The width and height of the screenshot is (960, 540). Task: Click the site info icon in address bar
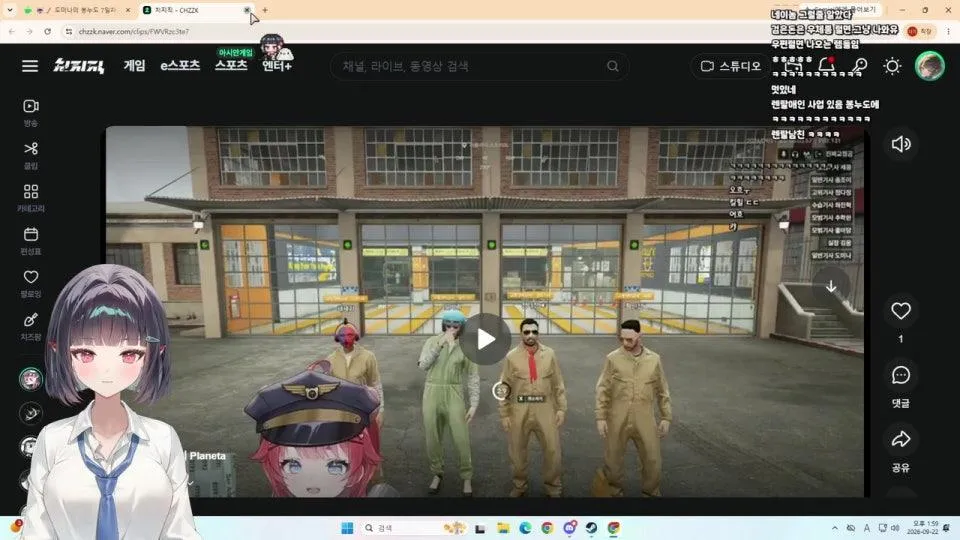click(69, 31)
